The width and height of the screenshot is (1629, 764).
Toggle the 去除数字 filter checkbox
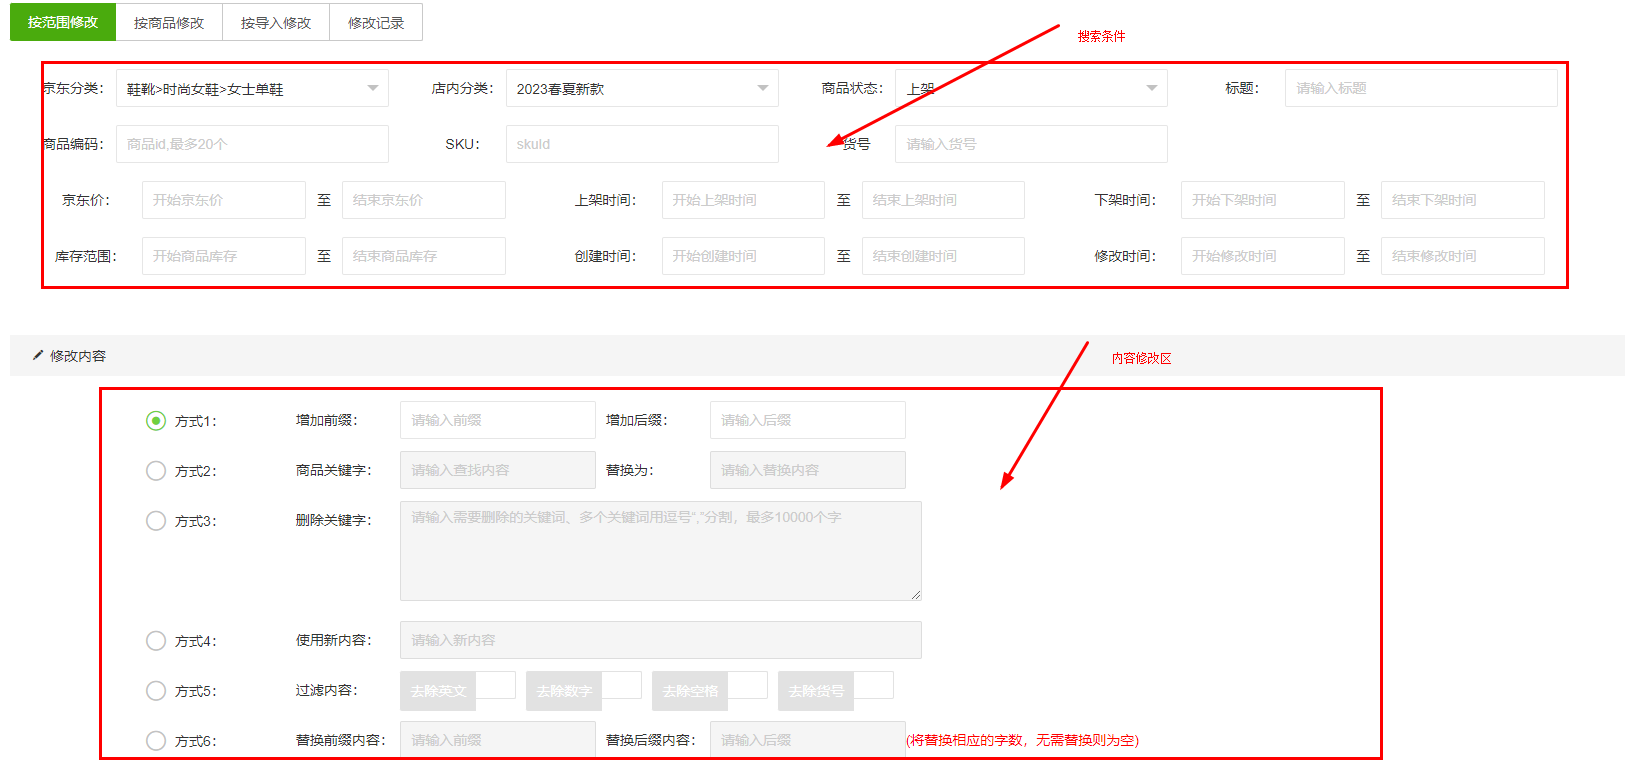point(621,686)
